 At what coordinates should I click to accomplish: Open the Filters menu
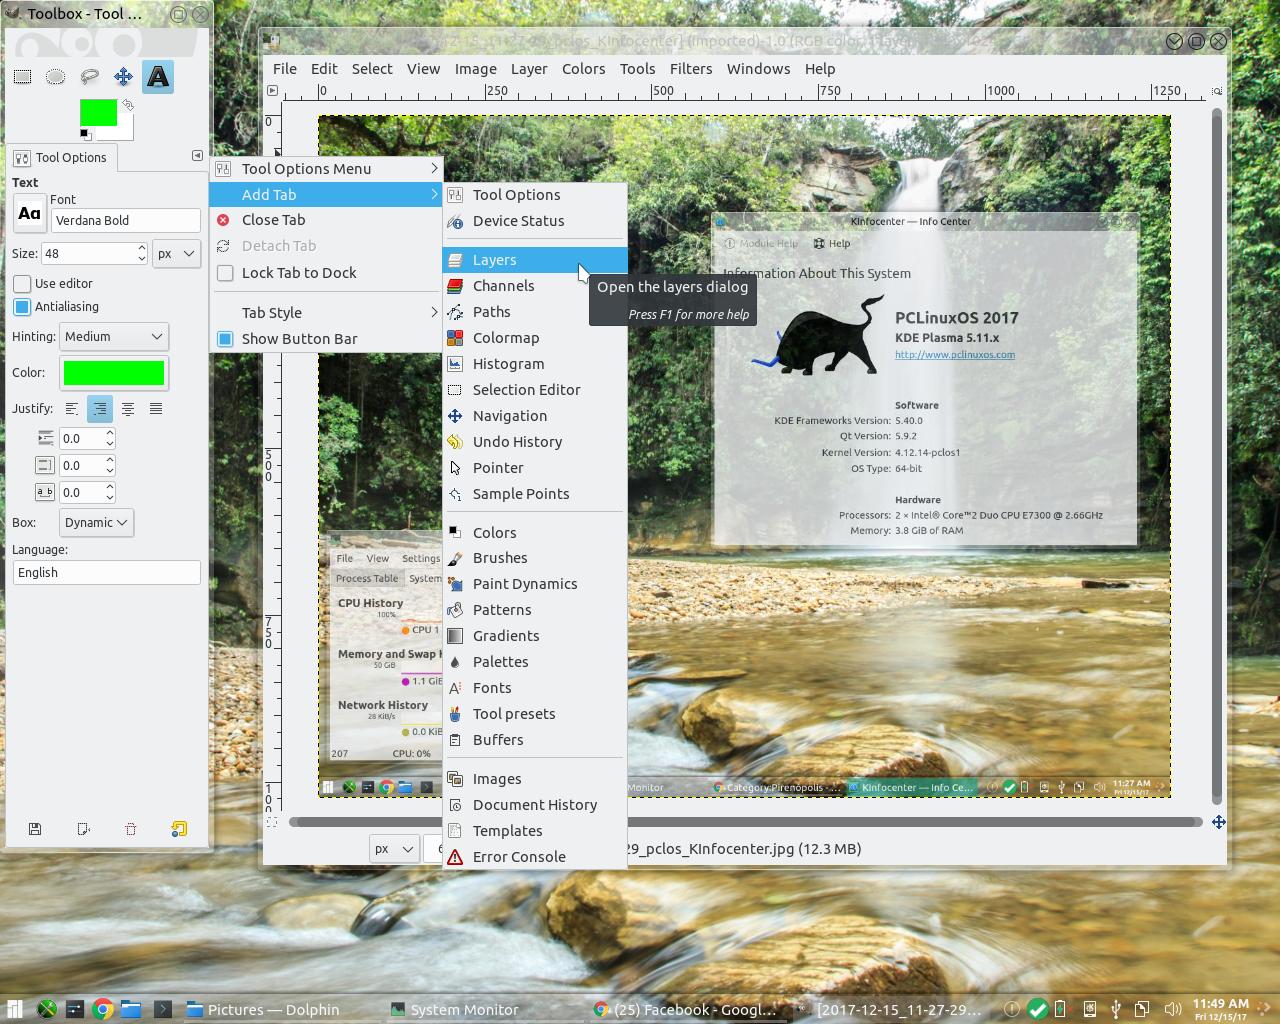coord(691,68)
